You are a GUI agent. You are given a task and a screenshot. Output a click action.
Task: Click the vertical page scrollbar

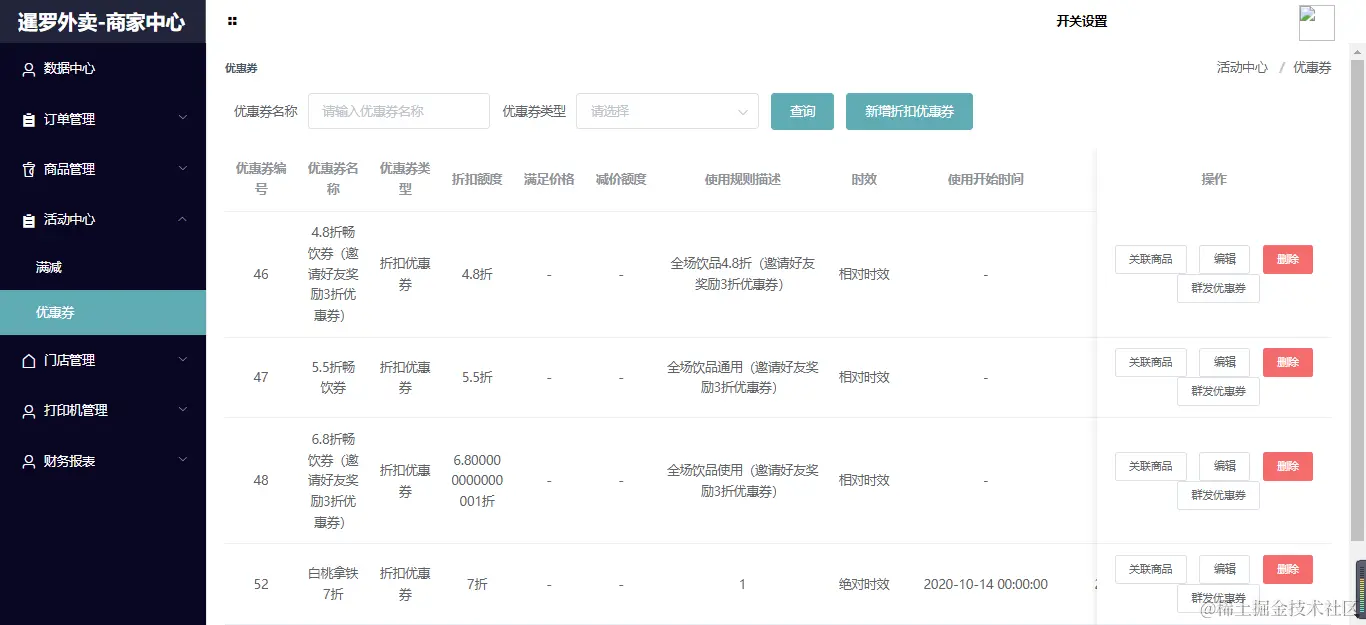pyautogui.click(x=1357, y=300)
